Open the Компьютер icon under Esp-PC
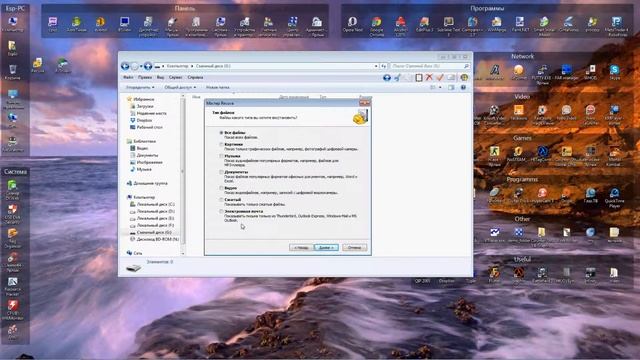This screenshot has height=360, width=640. coord(13,24)
